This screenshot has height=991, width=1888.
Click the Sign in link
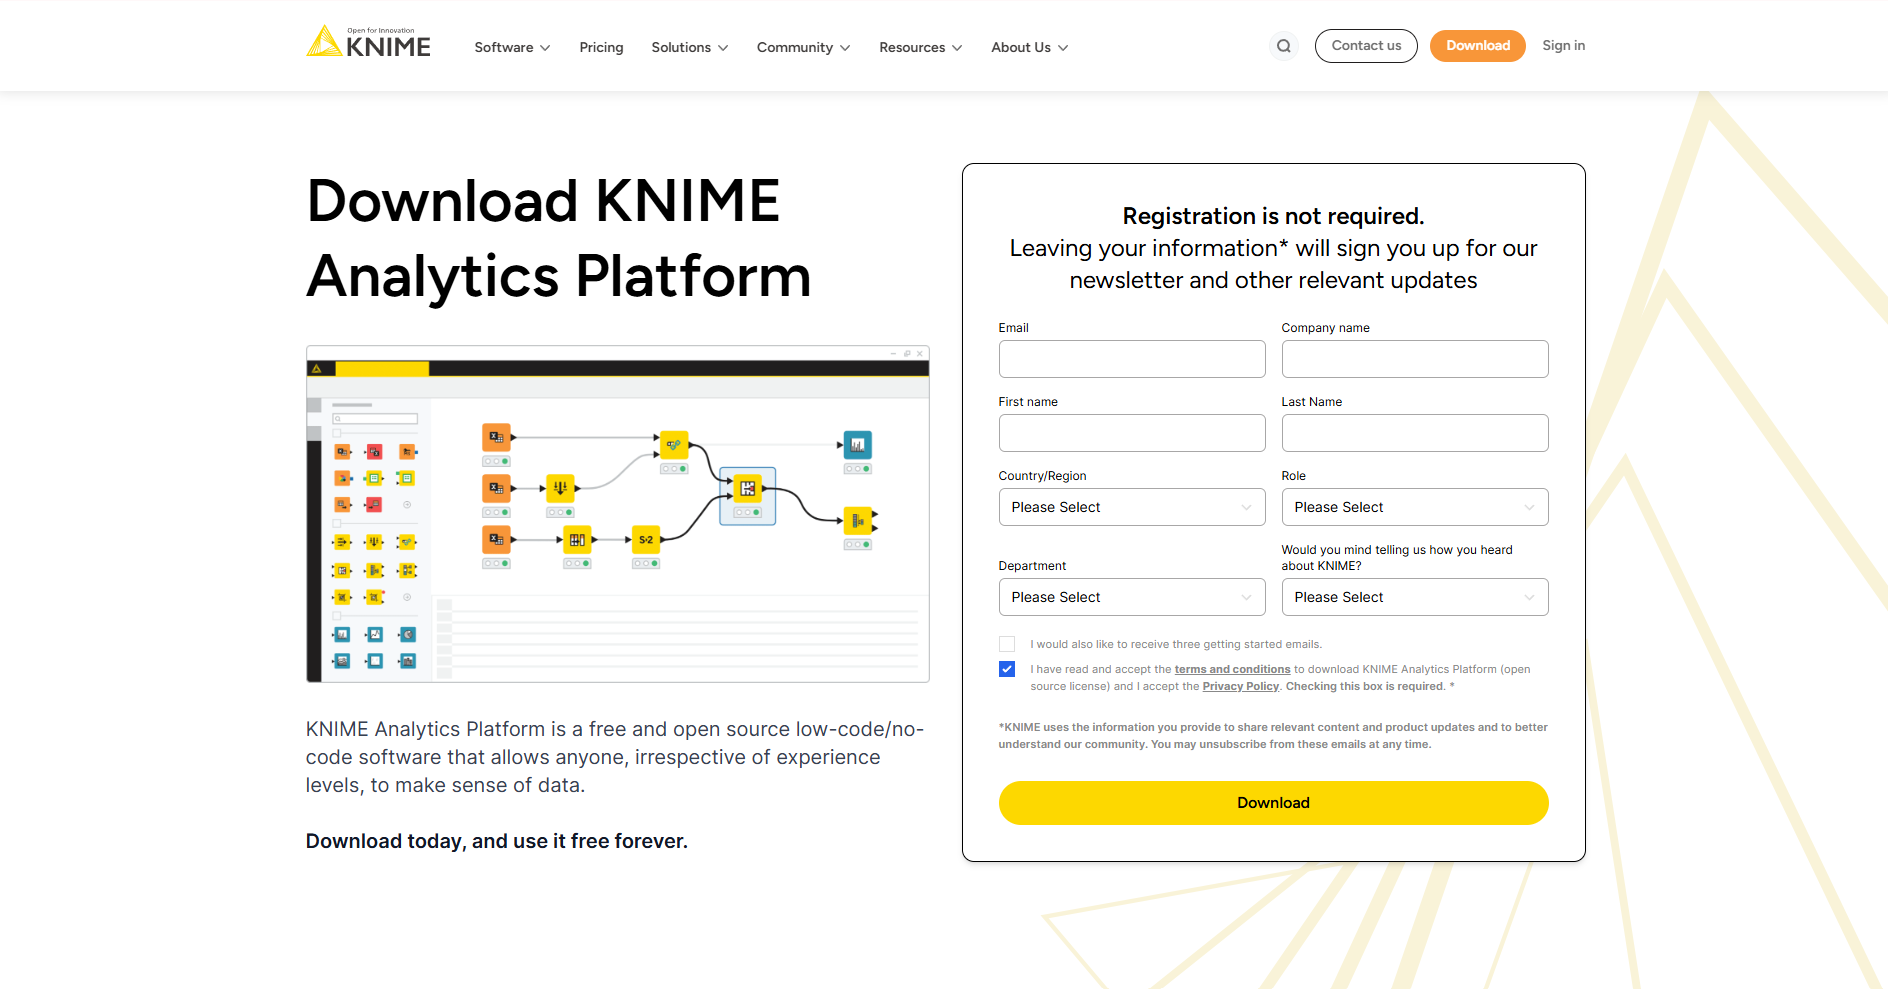(1563, 45)
